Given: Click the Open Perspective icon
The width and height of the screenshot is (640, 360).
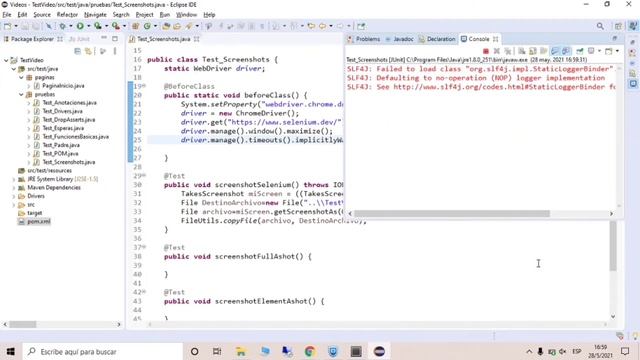Looking at the screenshot, I should (618, 26).
